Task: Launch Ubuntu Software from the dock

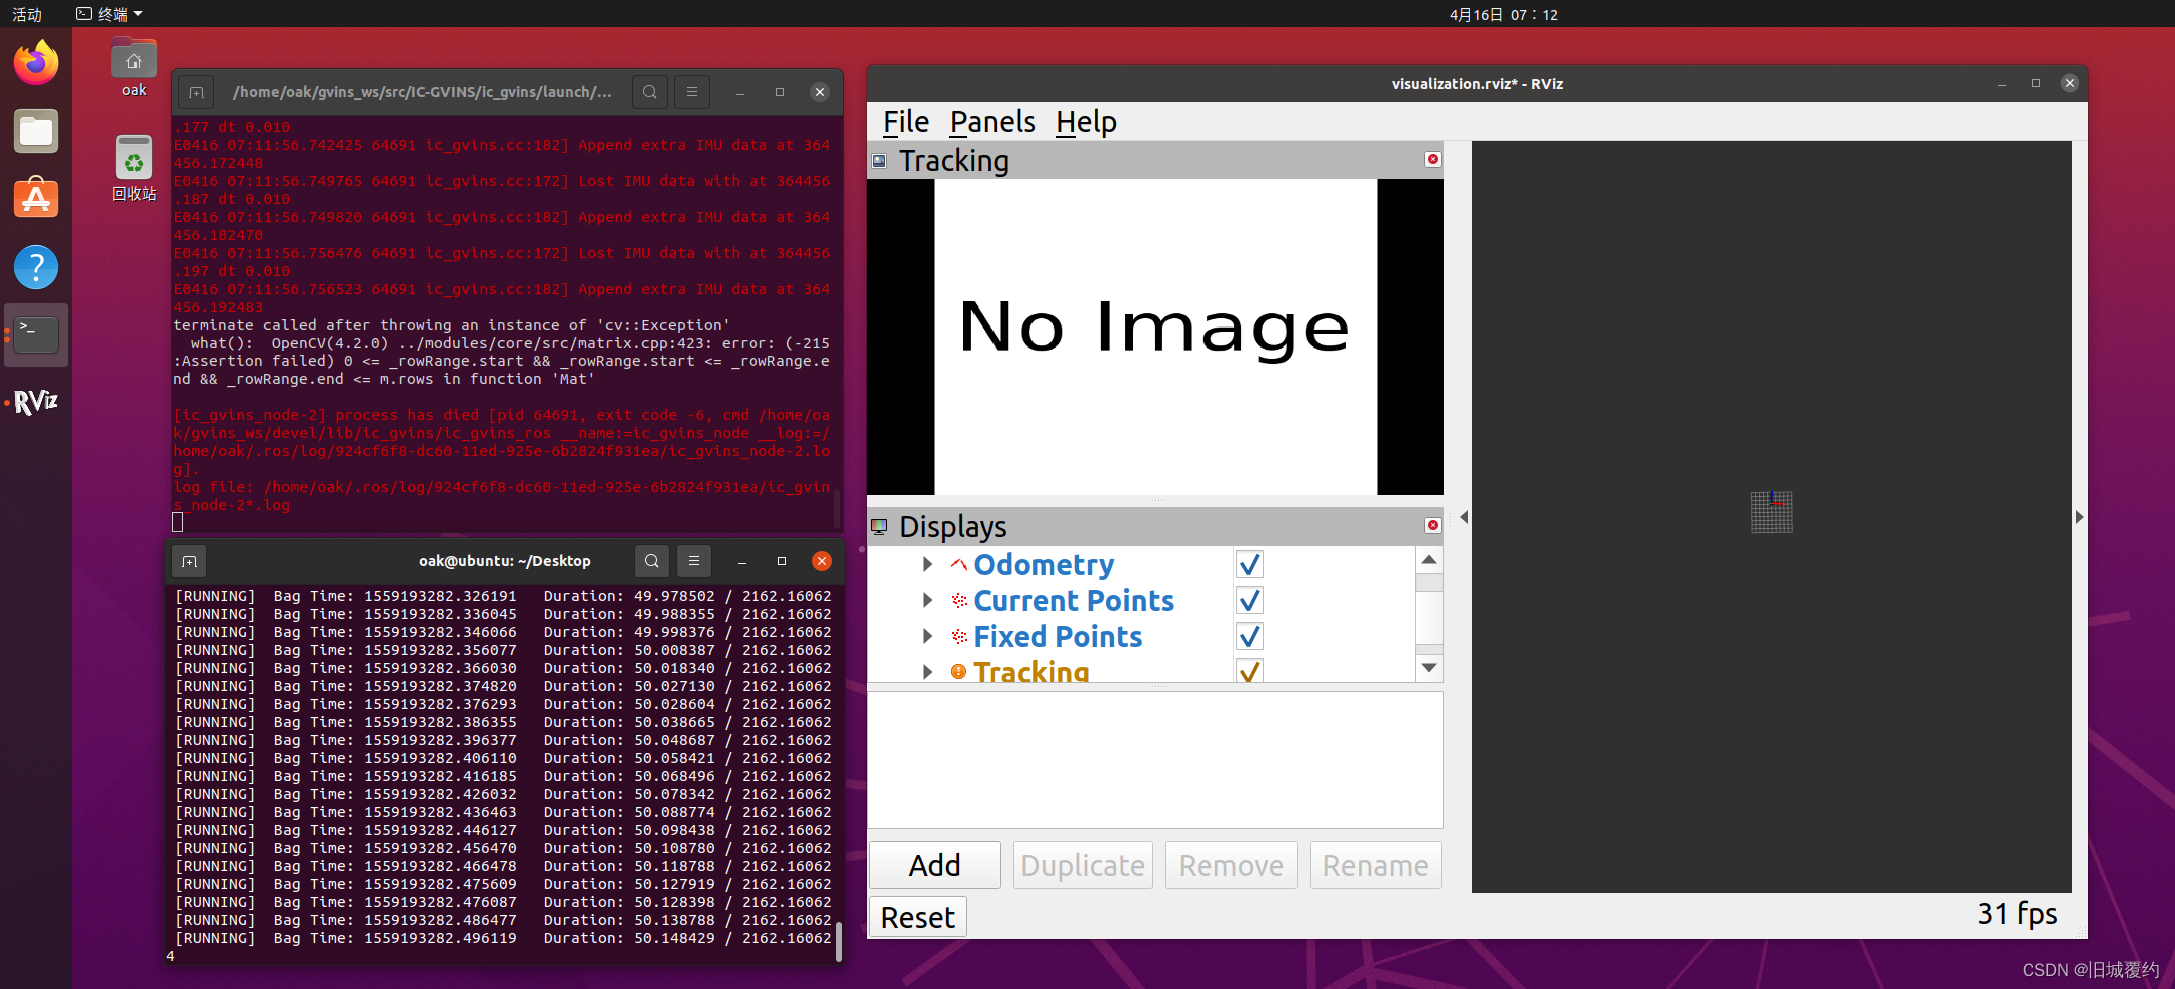Action: (36, 198)
